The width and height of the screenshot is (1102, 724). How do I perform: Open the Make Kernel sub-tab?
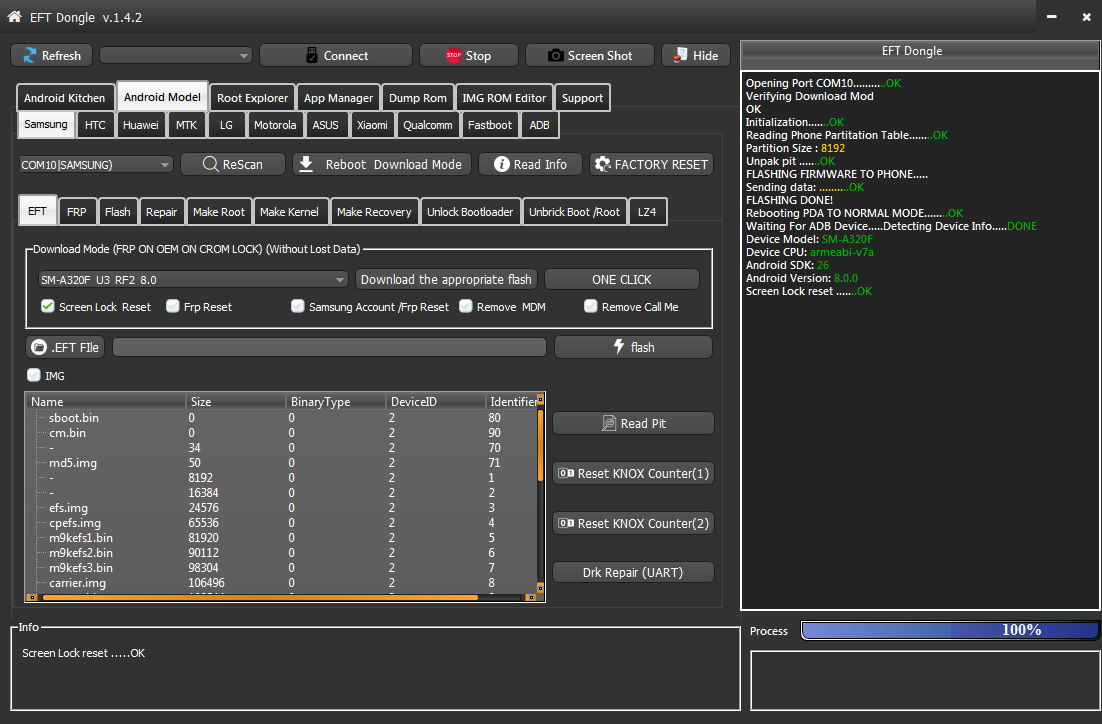coord(289,212)
